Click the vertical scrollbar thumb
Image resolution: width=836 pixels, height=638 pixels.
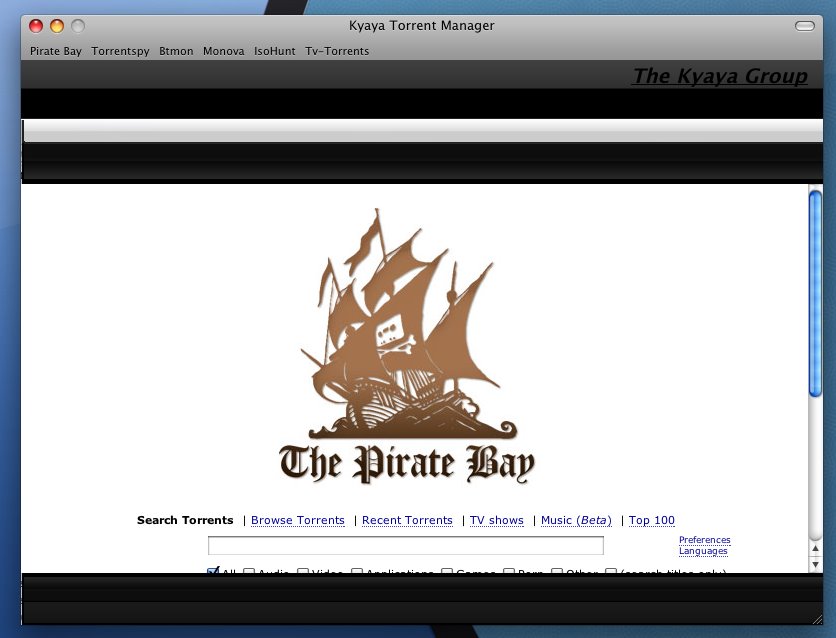coord(815,294)
